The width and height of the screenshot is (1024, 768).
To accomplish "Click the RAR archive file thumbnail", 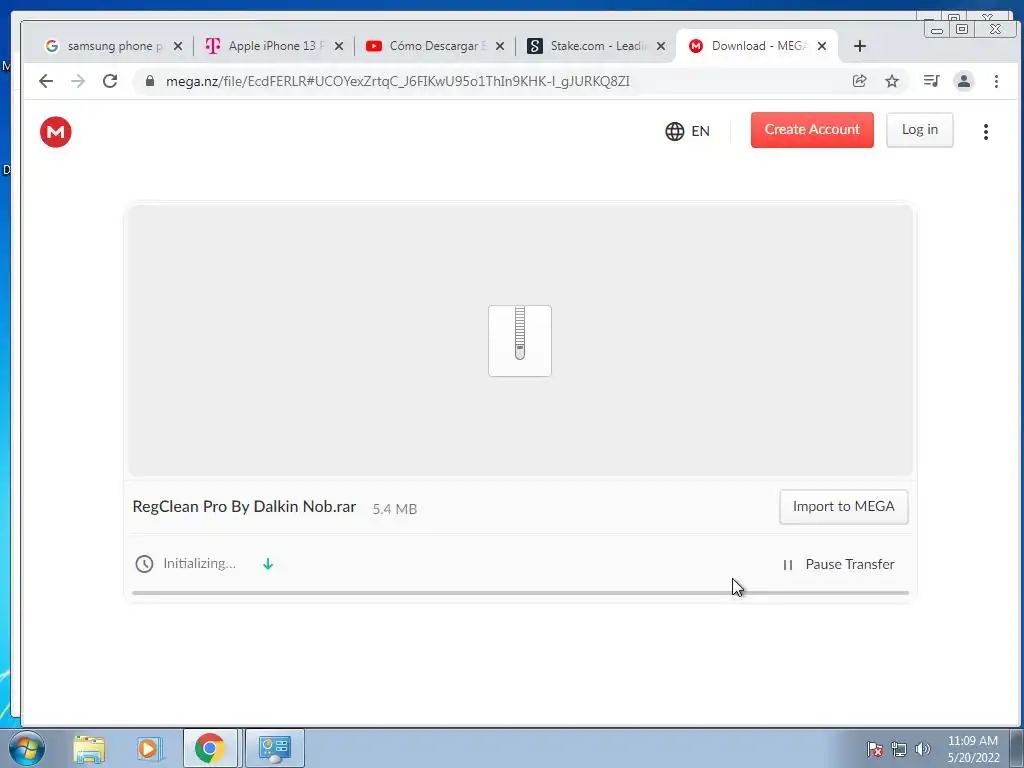I will [x=520, y=340].
